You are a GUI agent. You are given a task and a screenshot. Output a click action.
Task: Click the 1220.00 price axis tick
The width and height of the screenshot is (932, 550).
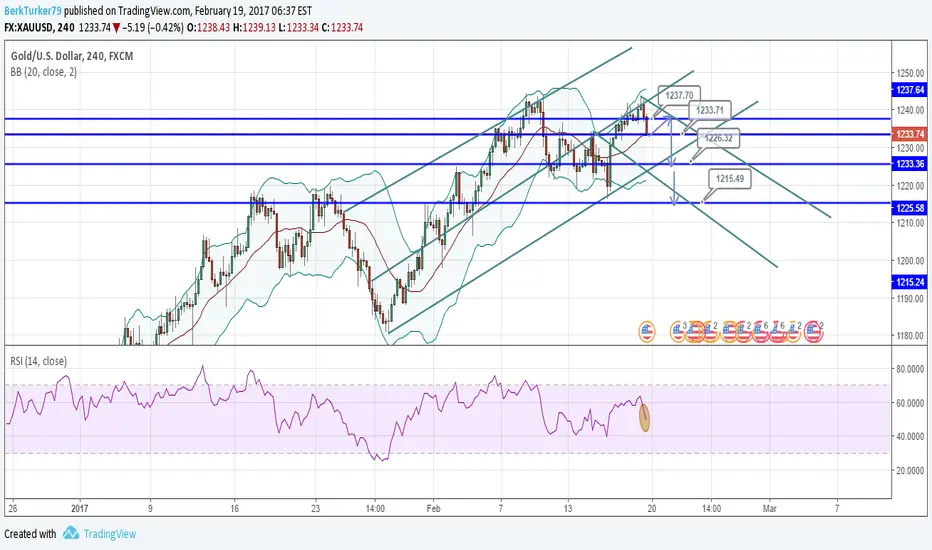pyautogui.click(x=911, y=186)
